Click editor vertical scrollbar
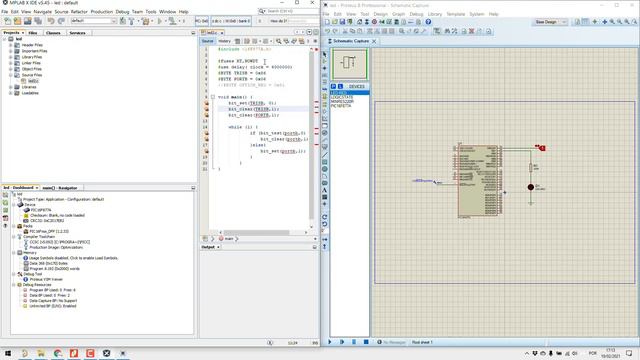This screenshot has height=360, width=640. (311, 135)
